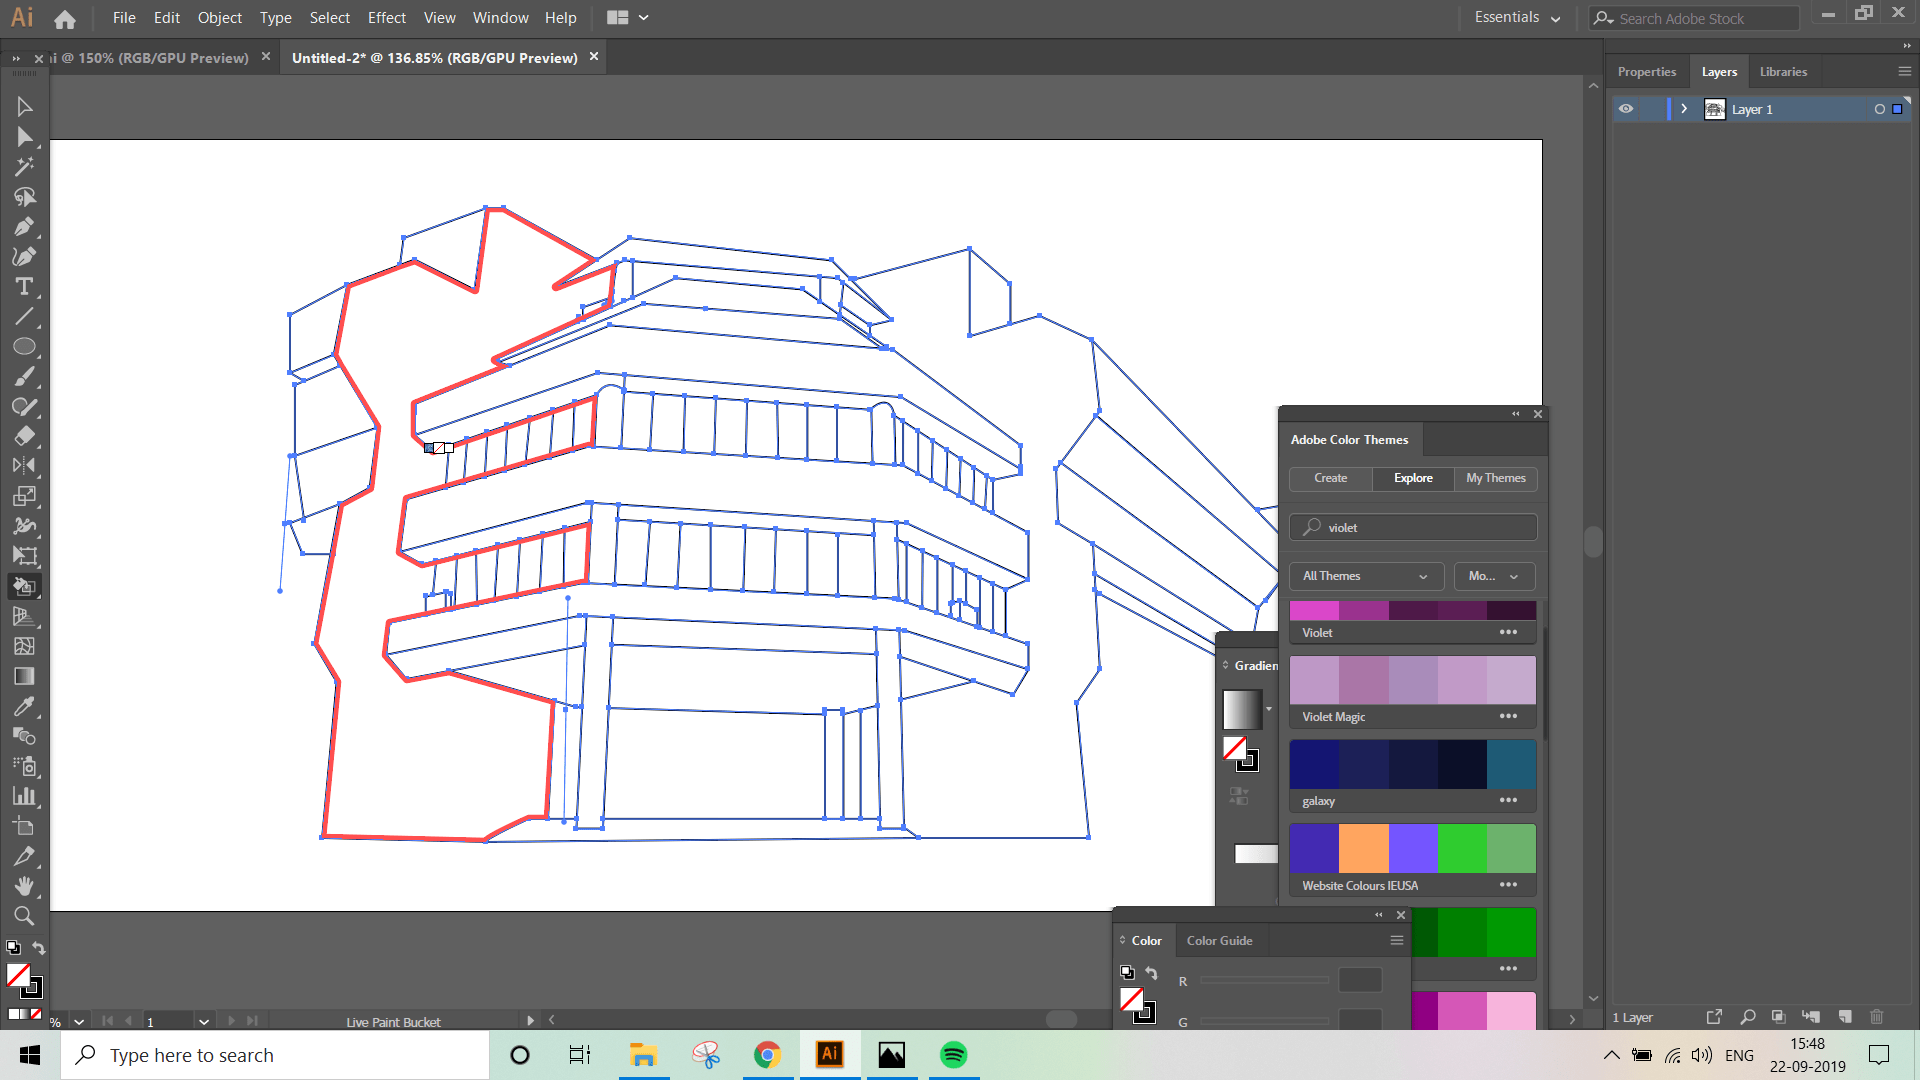Open the View menu dropdown arrow
The image size is (1920, 1080).
tap(439, 17)
